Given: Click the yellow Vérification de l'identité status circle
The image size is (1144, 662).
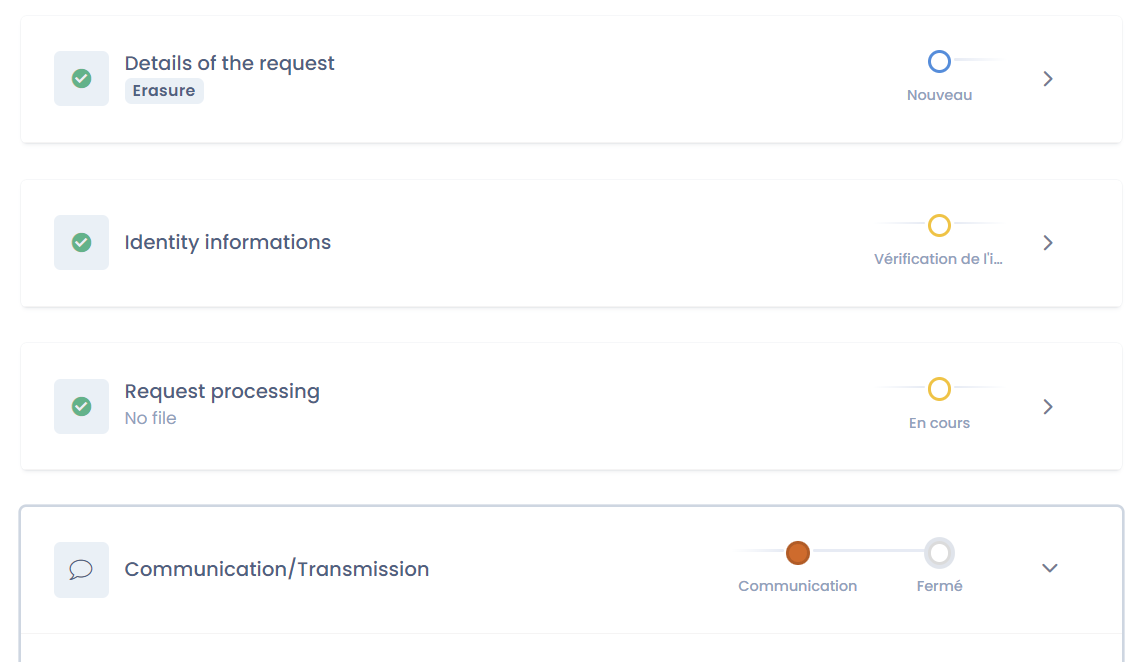Looking at the screenshot, I should tap(939, 225).
